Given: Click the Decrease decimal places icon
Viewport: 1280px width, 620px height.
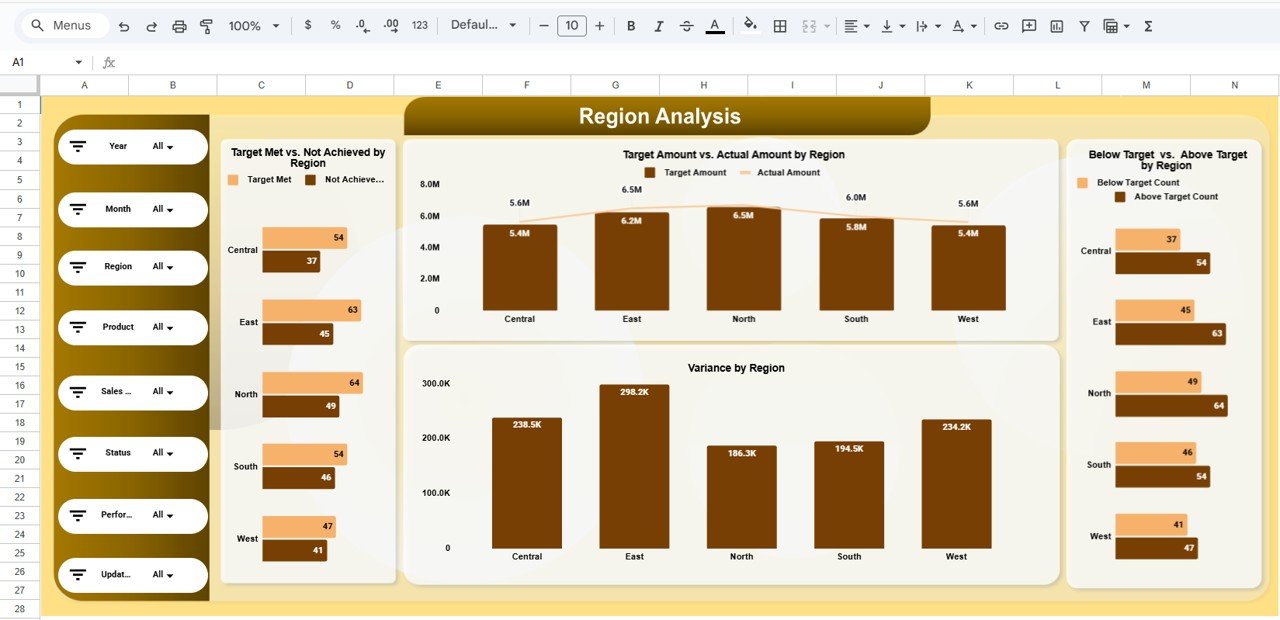Looking at the screenshot, I should (361, 25).
